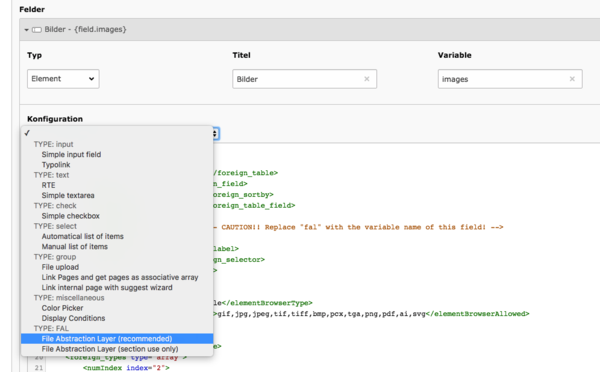Click Konfiguration select stepper arrows
The width and height of the screenshot is (600, 372).
[215, 134]
